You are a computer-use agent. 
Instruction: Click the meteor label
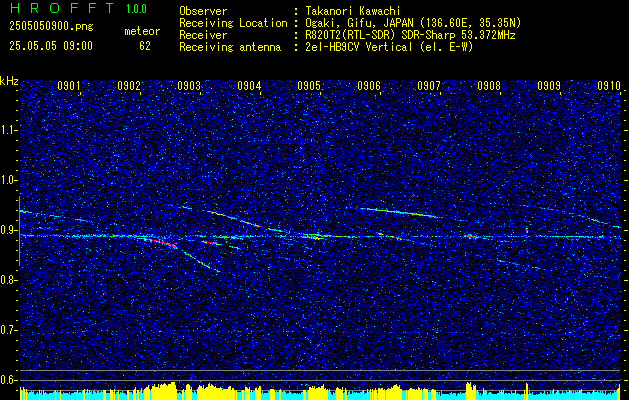tap(142, 32)
